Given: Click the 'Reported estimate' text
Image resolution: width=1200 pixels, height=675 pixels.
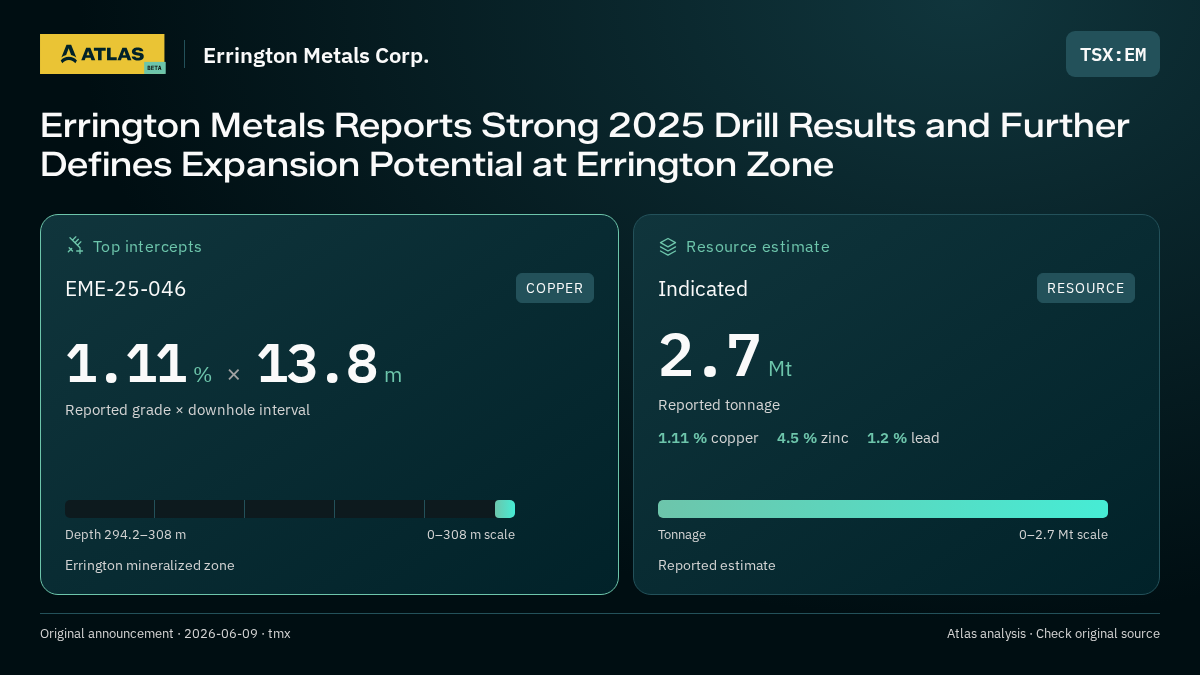Looking at the screenshot, I should click(717, 565).
